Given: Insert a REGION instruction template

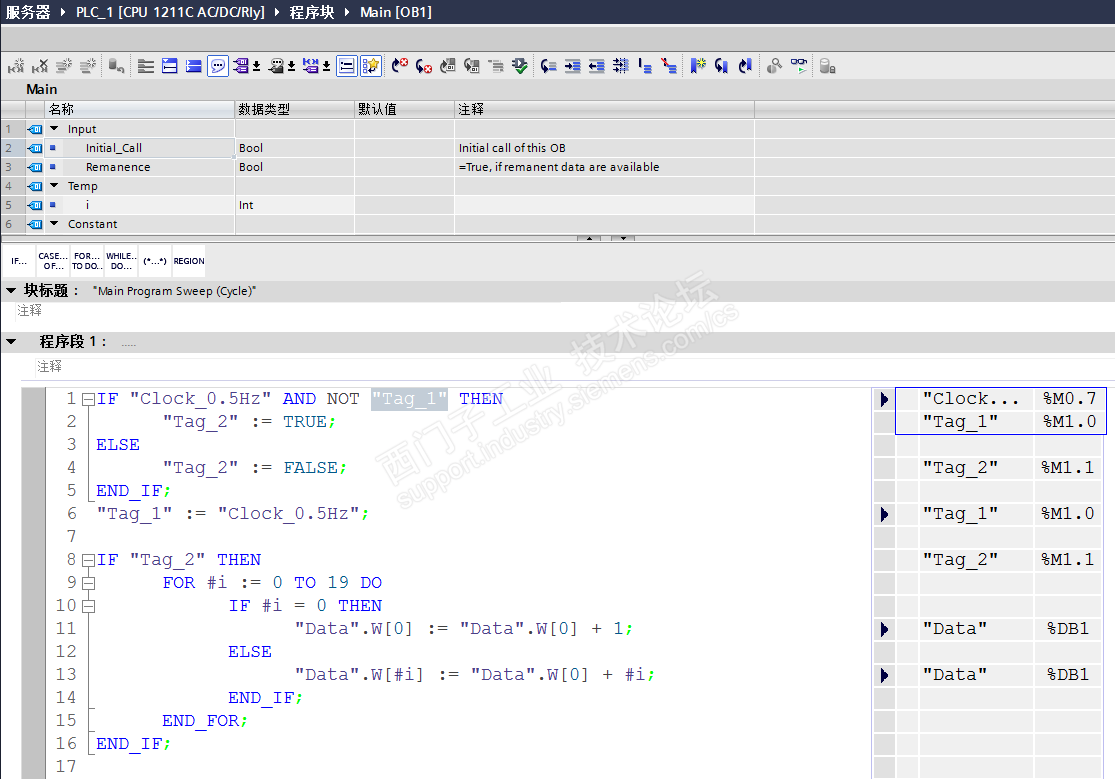Looking at the screenshot, I should coord(189,261).
